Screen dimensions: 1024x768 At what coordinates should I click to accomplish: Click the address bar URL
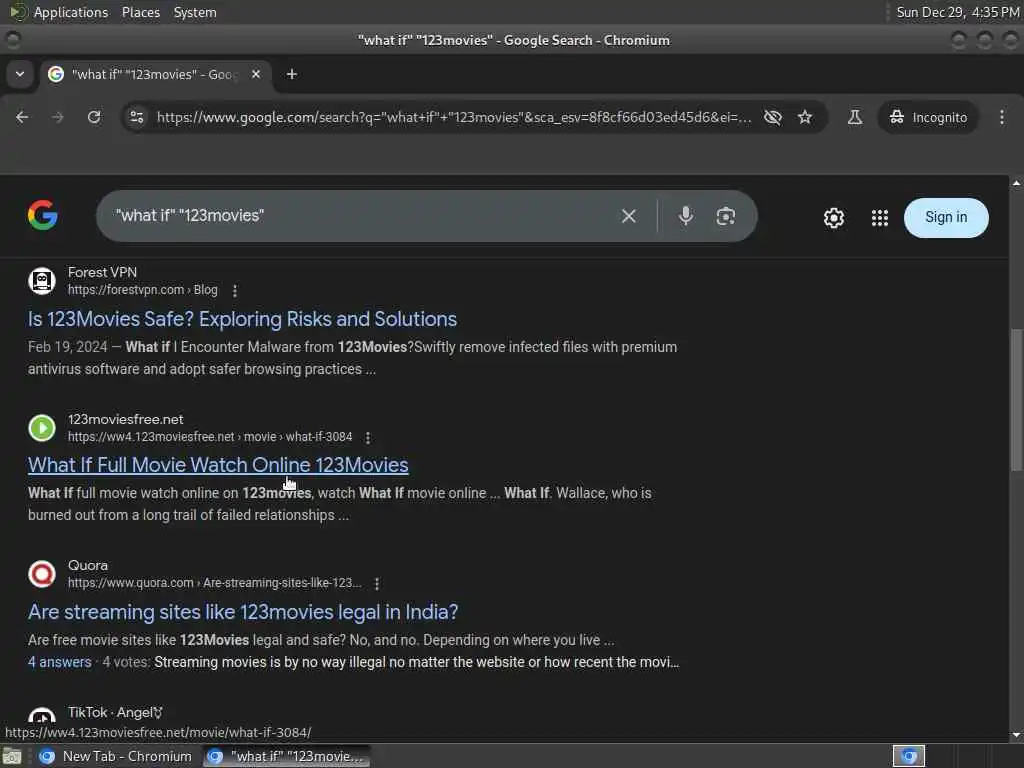click(453, 118)
